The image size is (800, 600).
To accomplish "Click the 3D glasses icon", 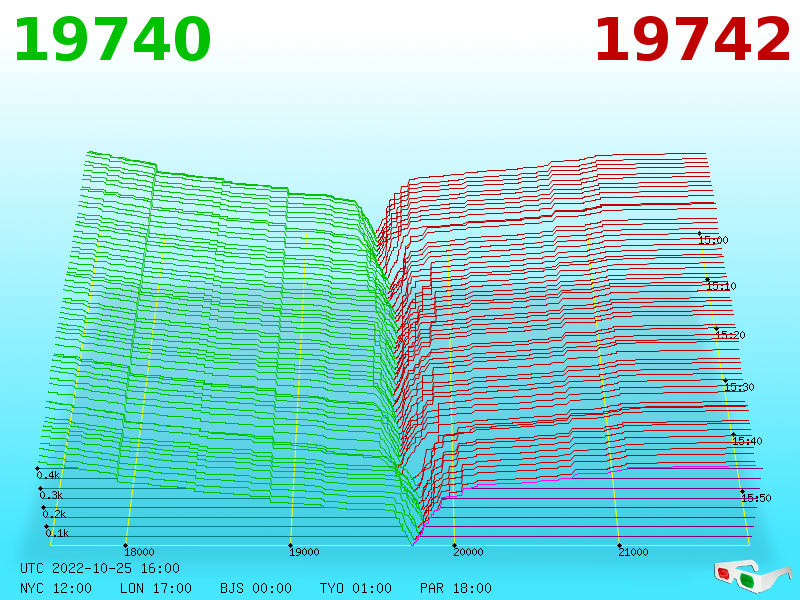I will point(752,576).
